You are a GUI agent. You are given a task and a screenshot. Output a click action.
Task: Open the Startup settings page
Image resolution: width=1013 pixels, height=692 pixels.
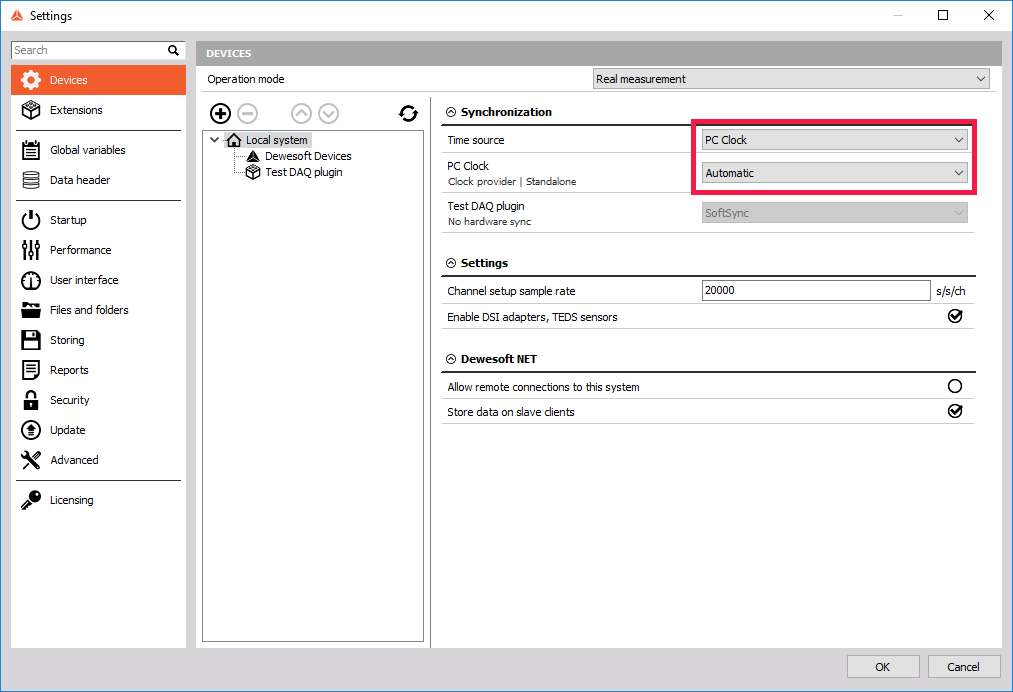coord(98,220)
